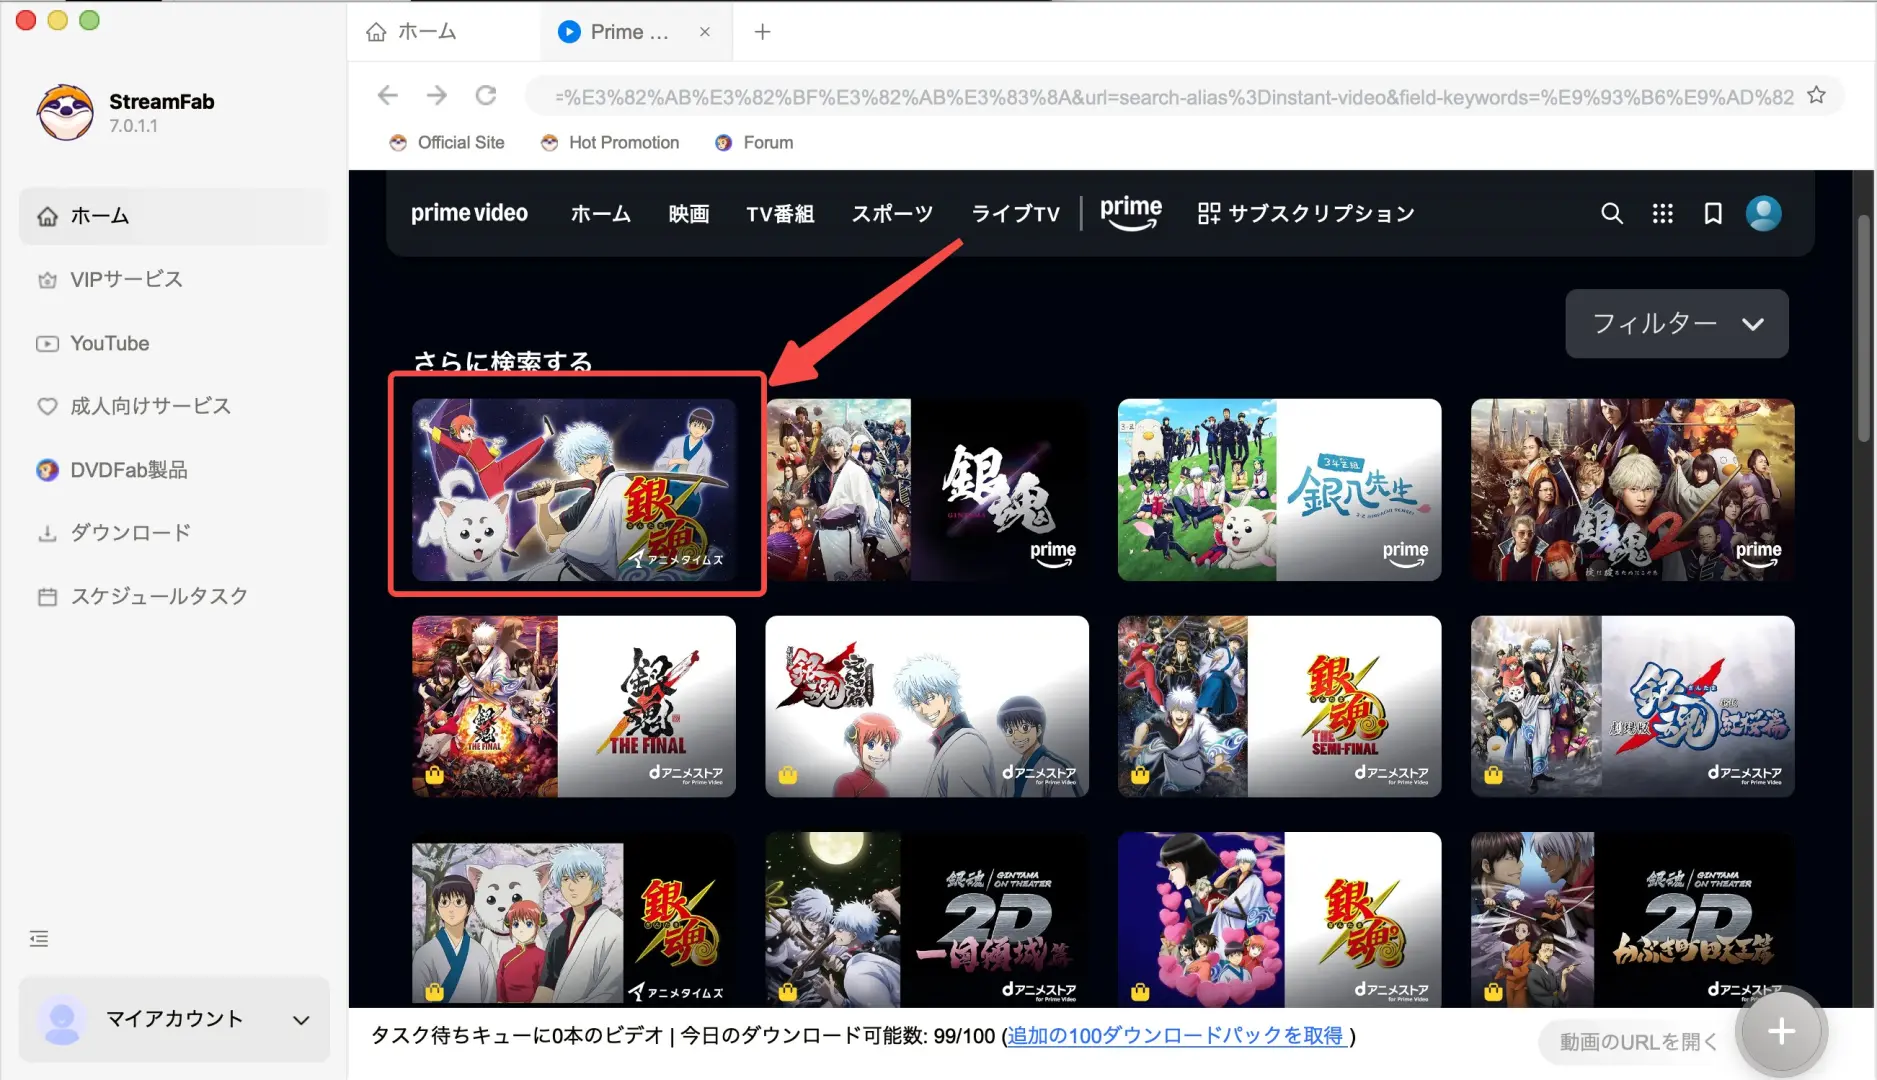
Task: Open Prime Video Home nav item
Action: (x=600, y=214)
